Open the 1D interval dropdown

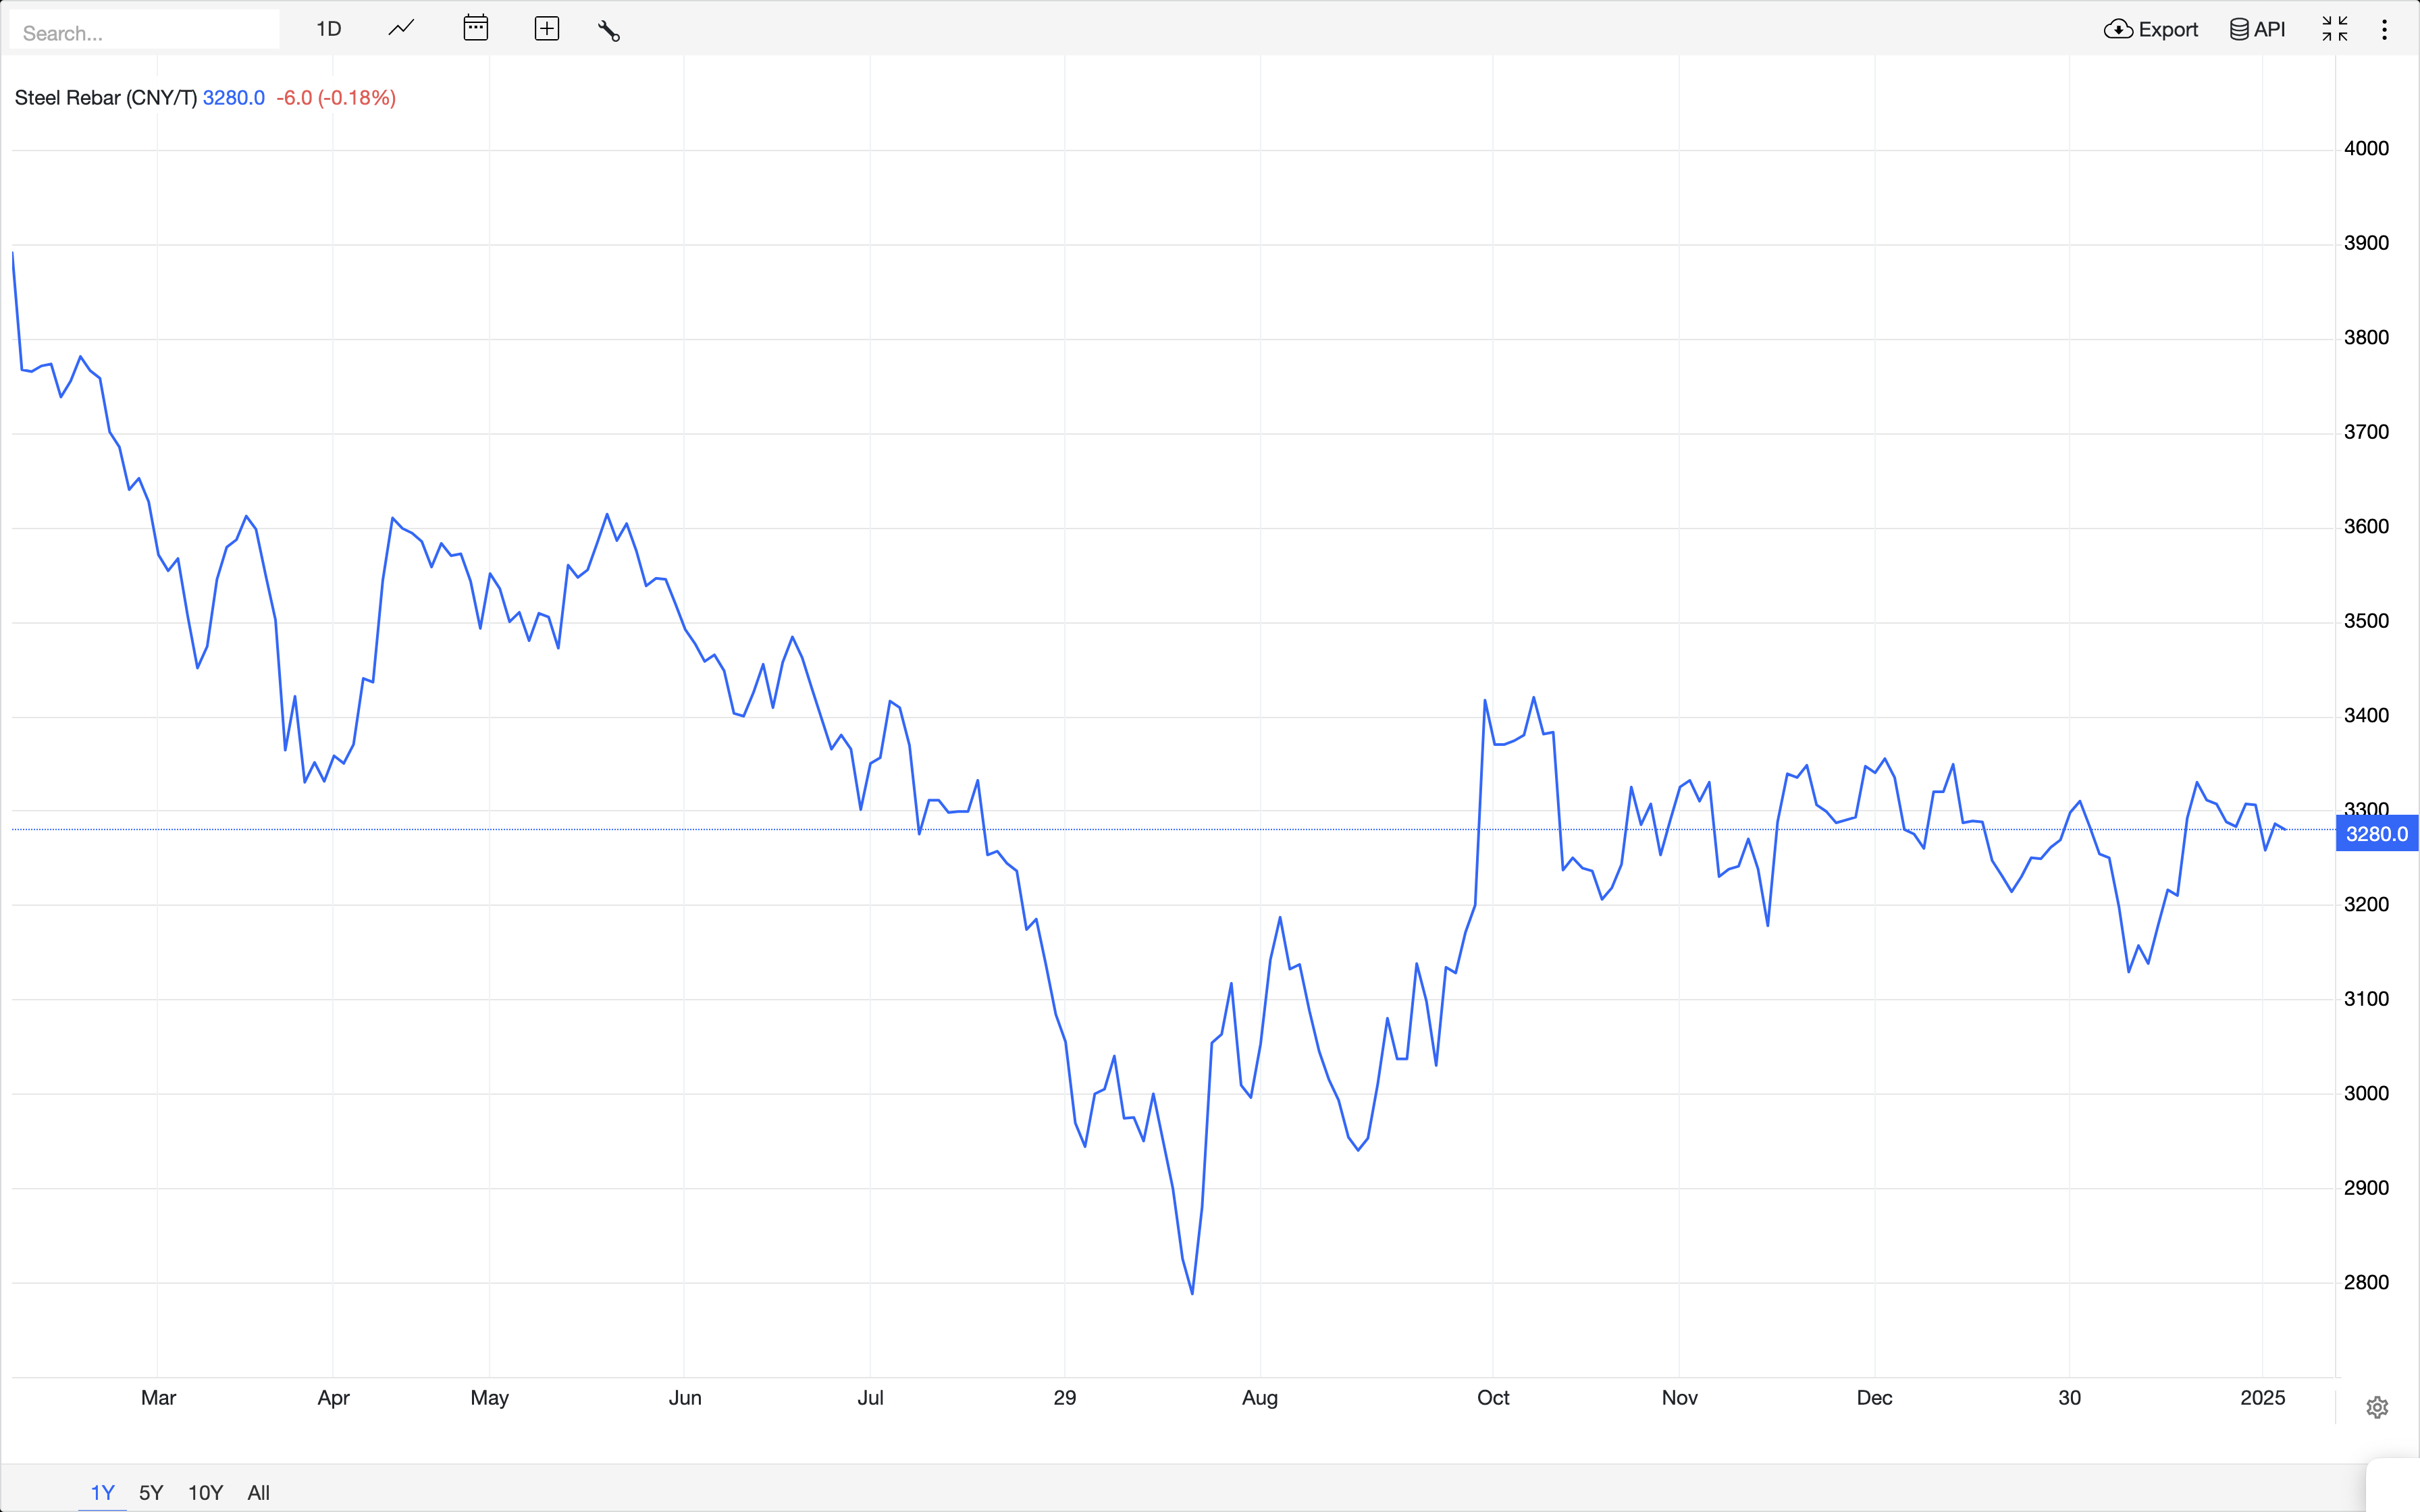328,29
